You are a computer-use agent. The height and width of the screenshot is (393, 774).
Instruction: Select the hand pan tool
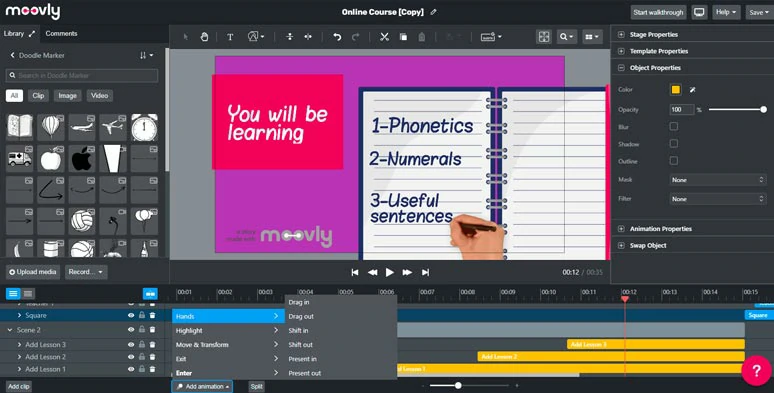[x=204, y=37]
